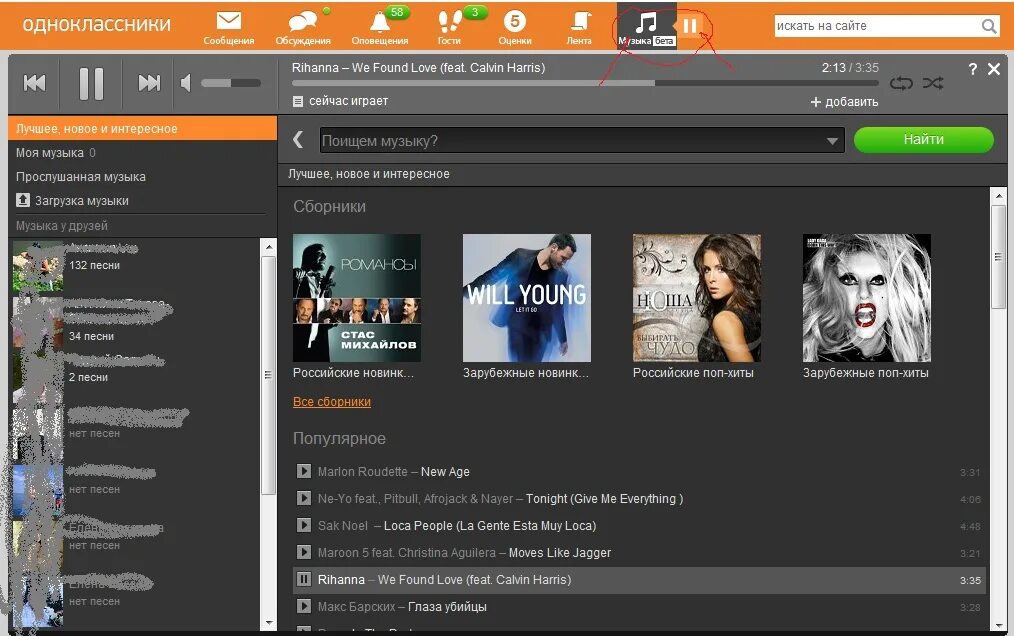Open the Сообщения envelope icon

coord(228,21)
